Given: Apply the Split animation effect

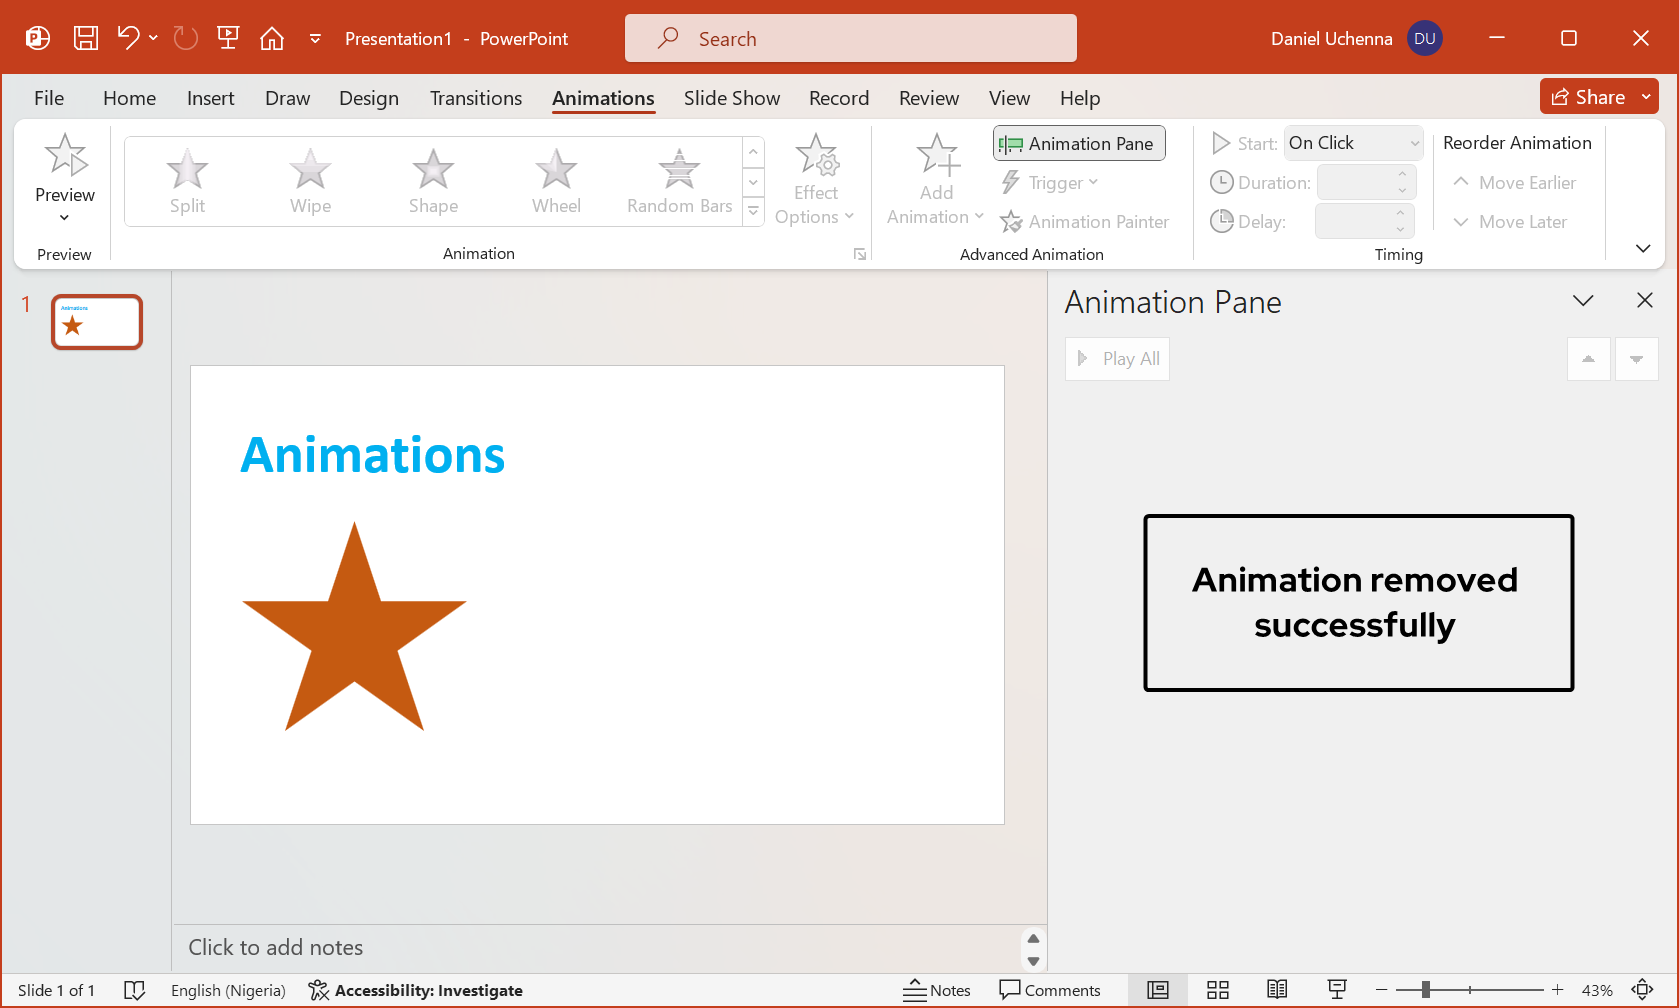Looking at the screenshot, I should [x=187, y=181].
